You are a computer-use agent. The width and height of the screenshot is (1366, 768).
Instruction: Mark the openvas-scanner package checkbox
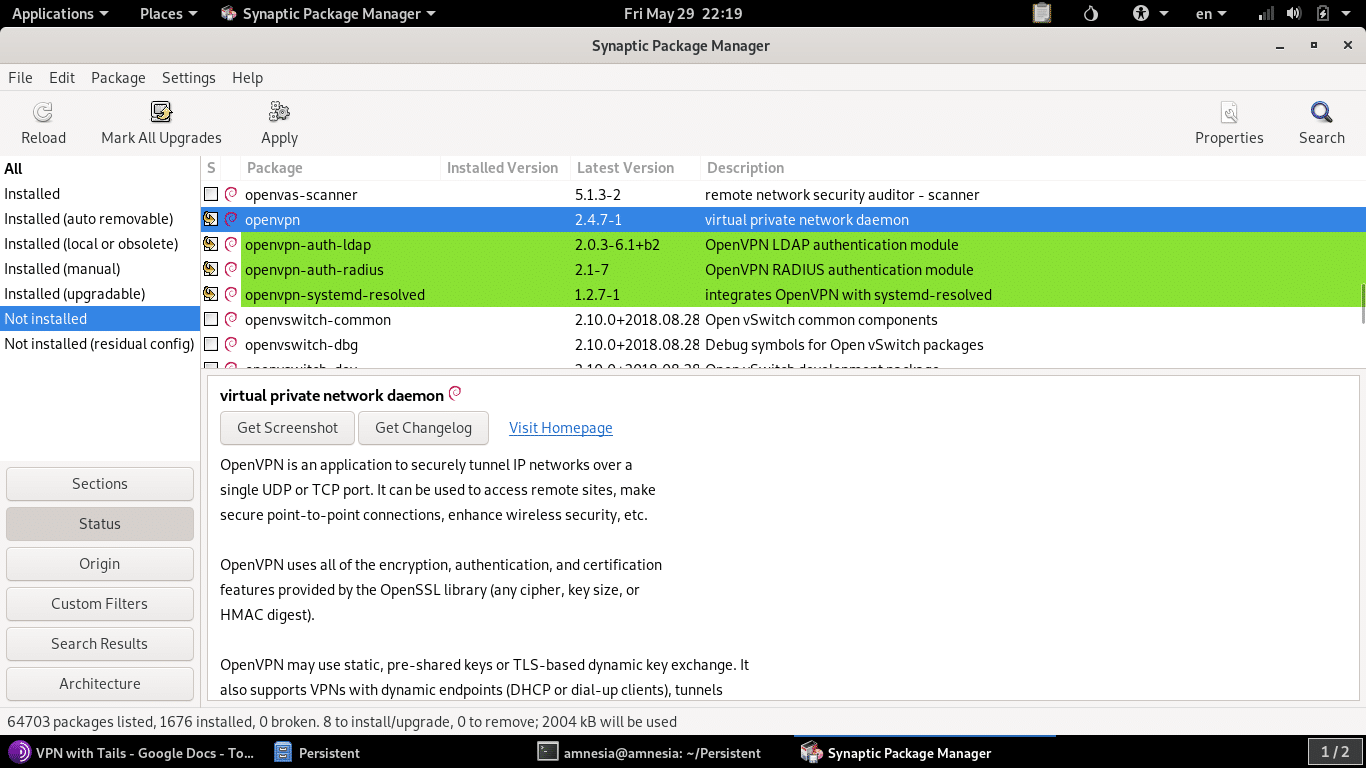click(212, 194)
